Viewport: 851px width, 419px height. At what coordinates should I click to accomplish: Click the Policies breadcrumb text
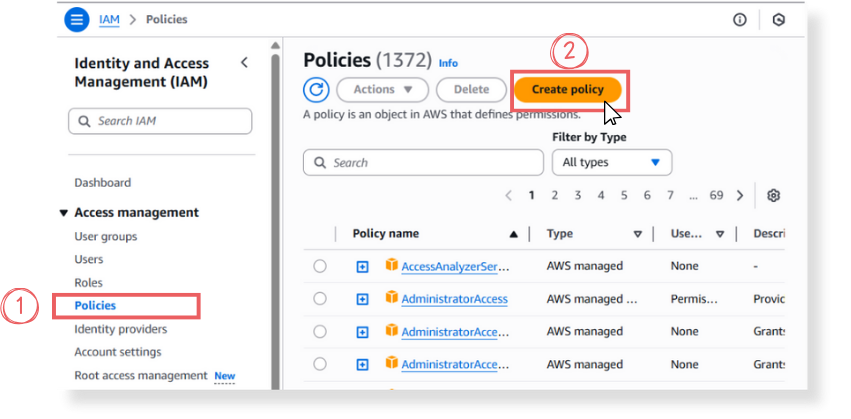coord(167,20)
